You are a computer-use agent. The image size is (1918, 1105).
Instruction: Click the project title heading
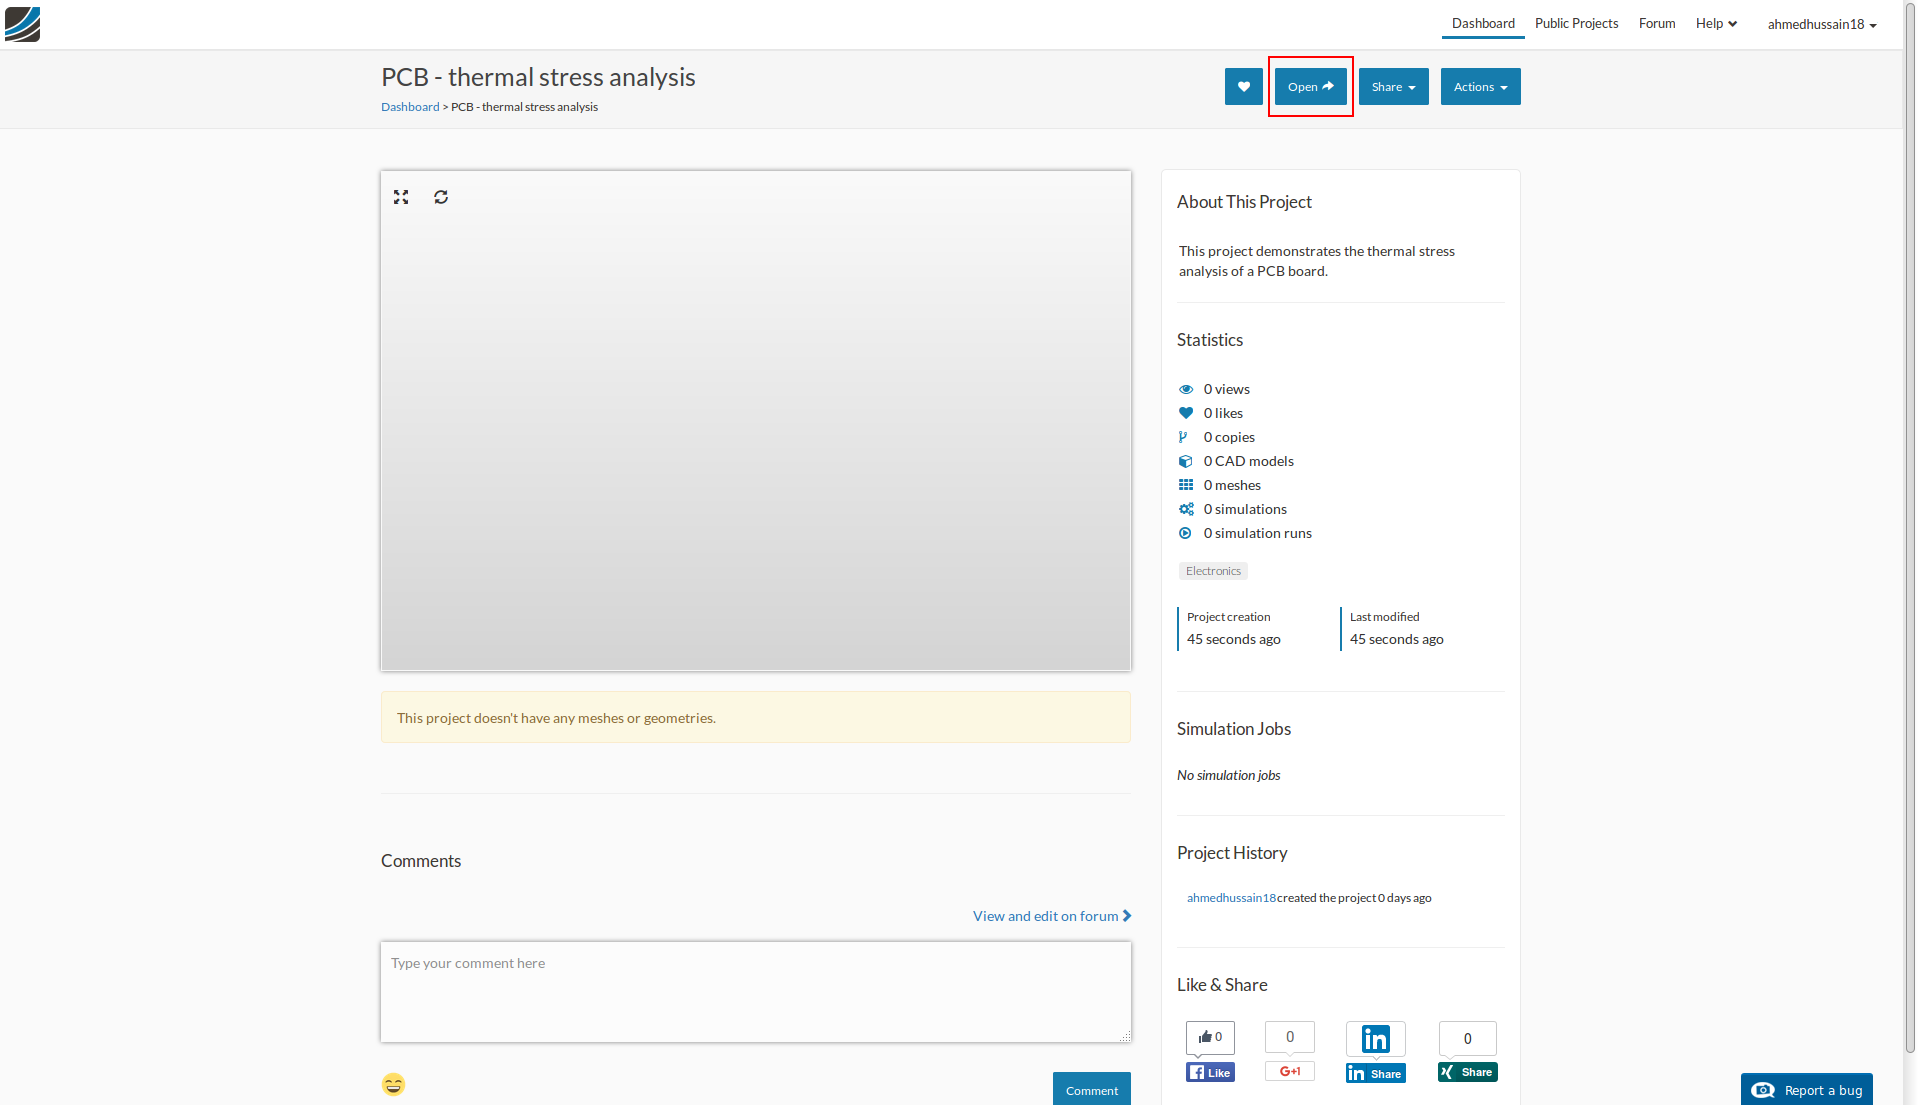click(x=538, y=77)
